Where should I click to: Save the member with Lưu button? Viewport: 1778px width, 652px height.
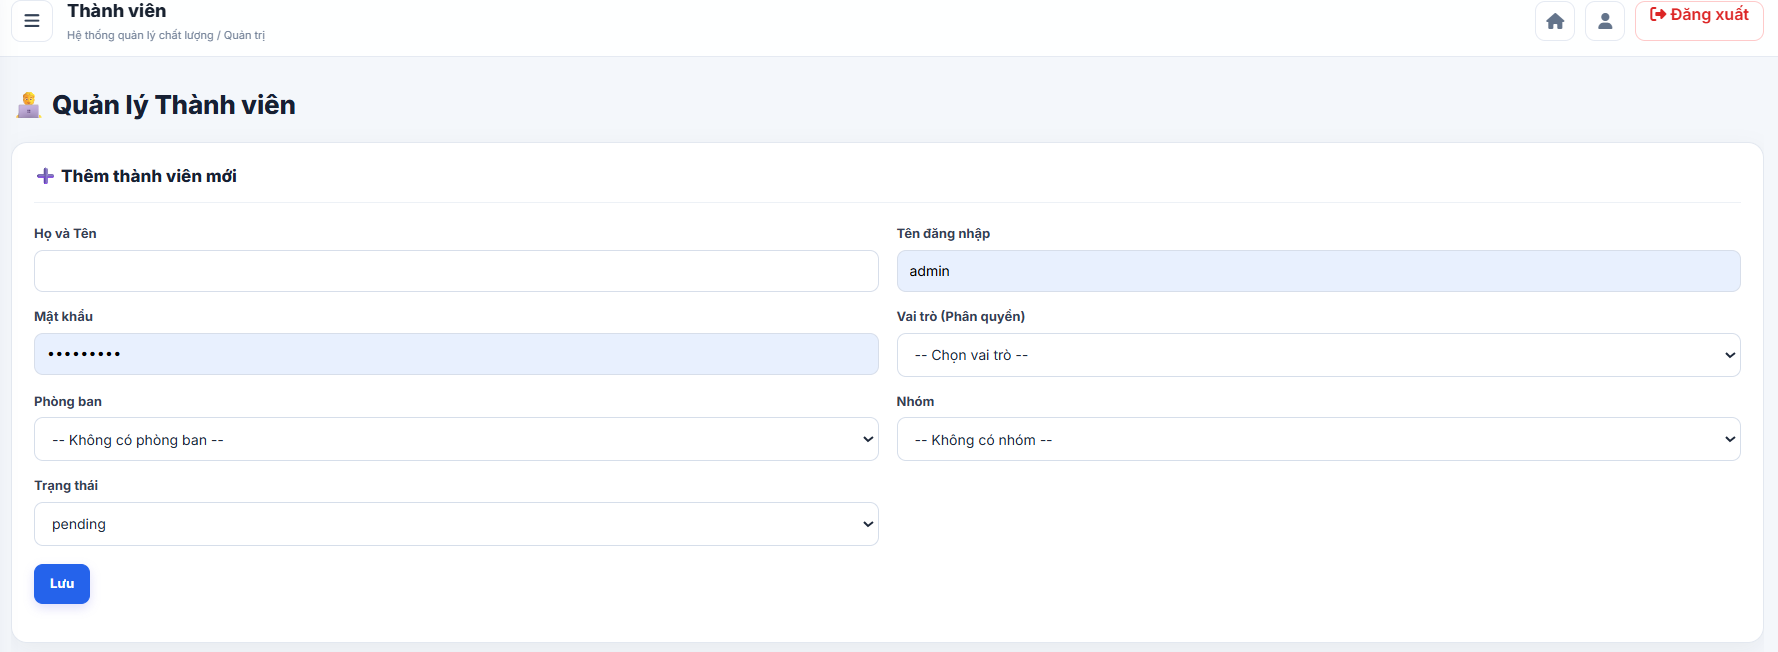(x=62, y=584)
